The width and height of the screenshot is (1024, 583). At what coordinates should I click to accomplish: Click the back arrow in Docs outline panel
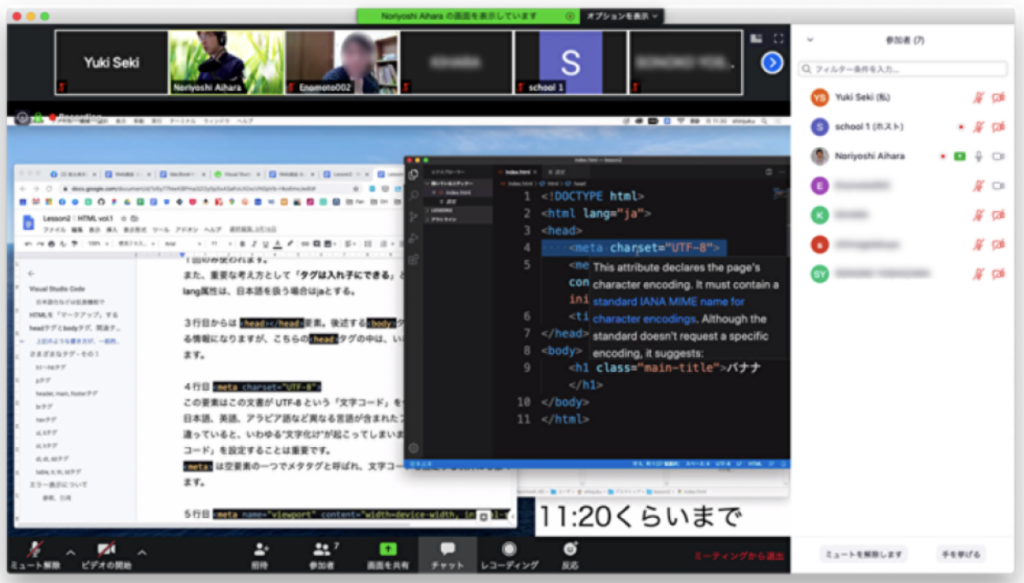tap(31, 273)
